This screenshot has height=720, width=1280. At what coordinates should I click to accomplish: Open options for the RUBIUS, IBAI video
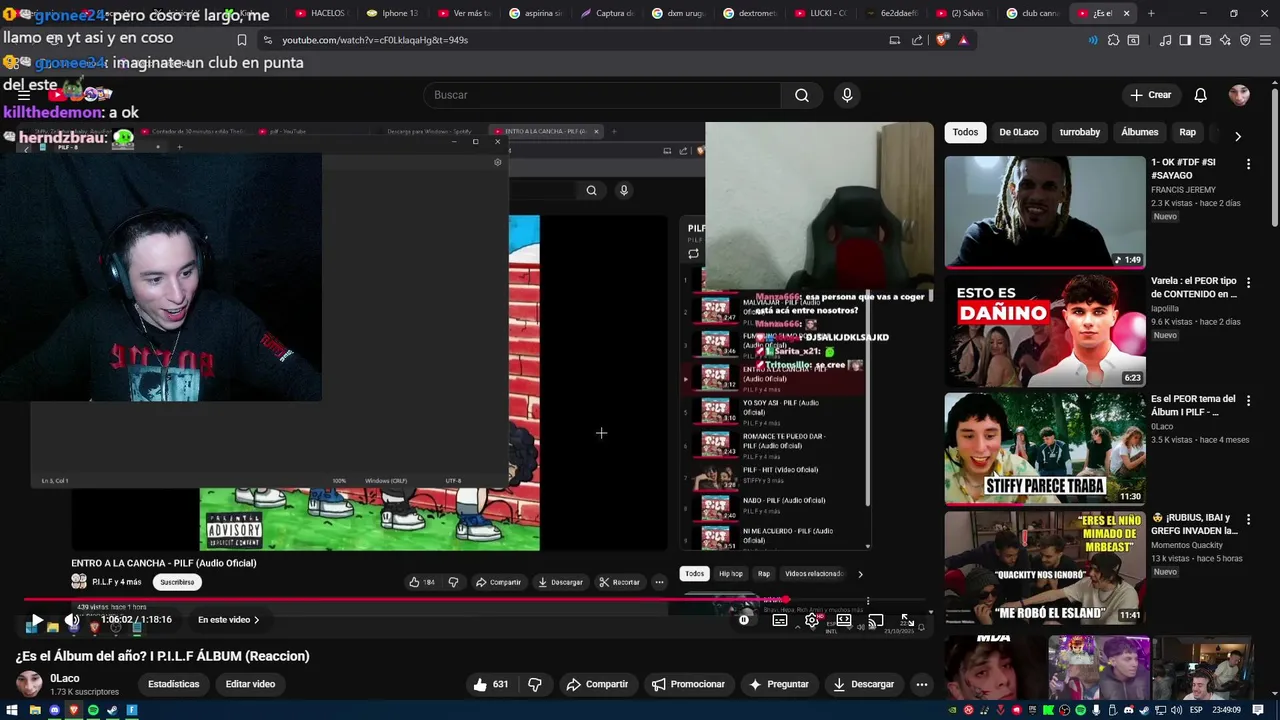[1248, 518]
